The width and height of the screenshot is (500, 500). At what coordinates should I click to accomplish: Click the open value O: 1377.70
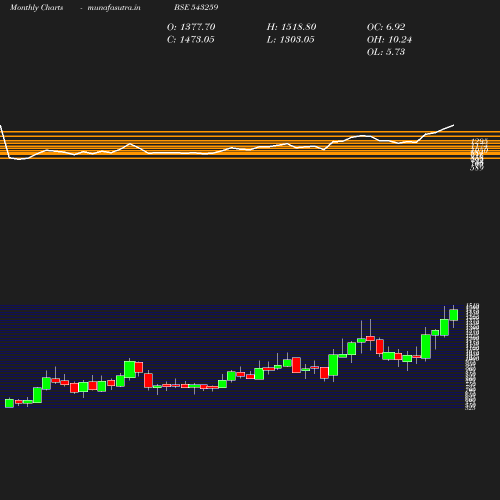(x=191, y=27)
